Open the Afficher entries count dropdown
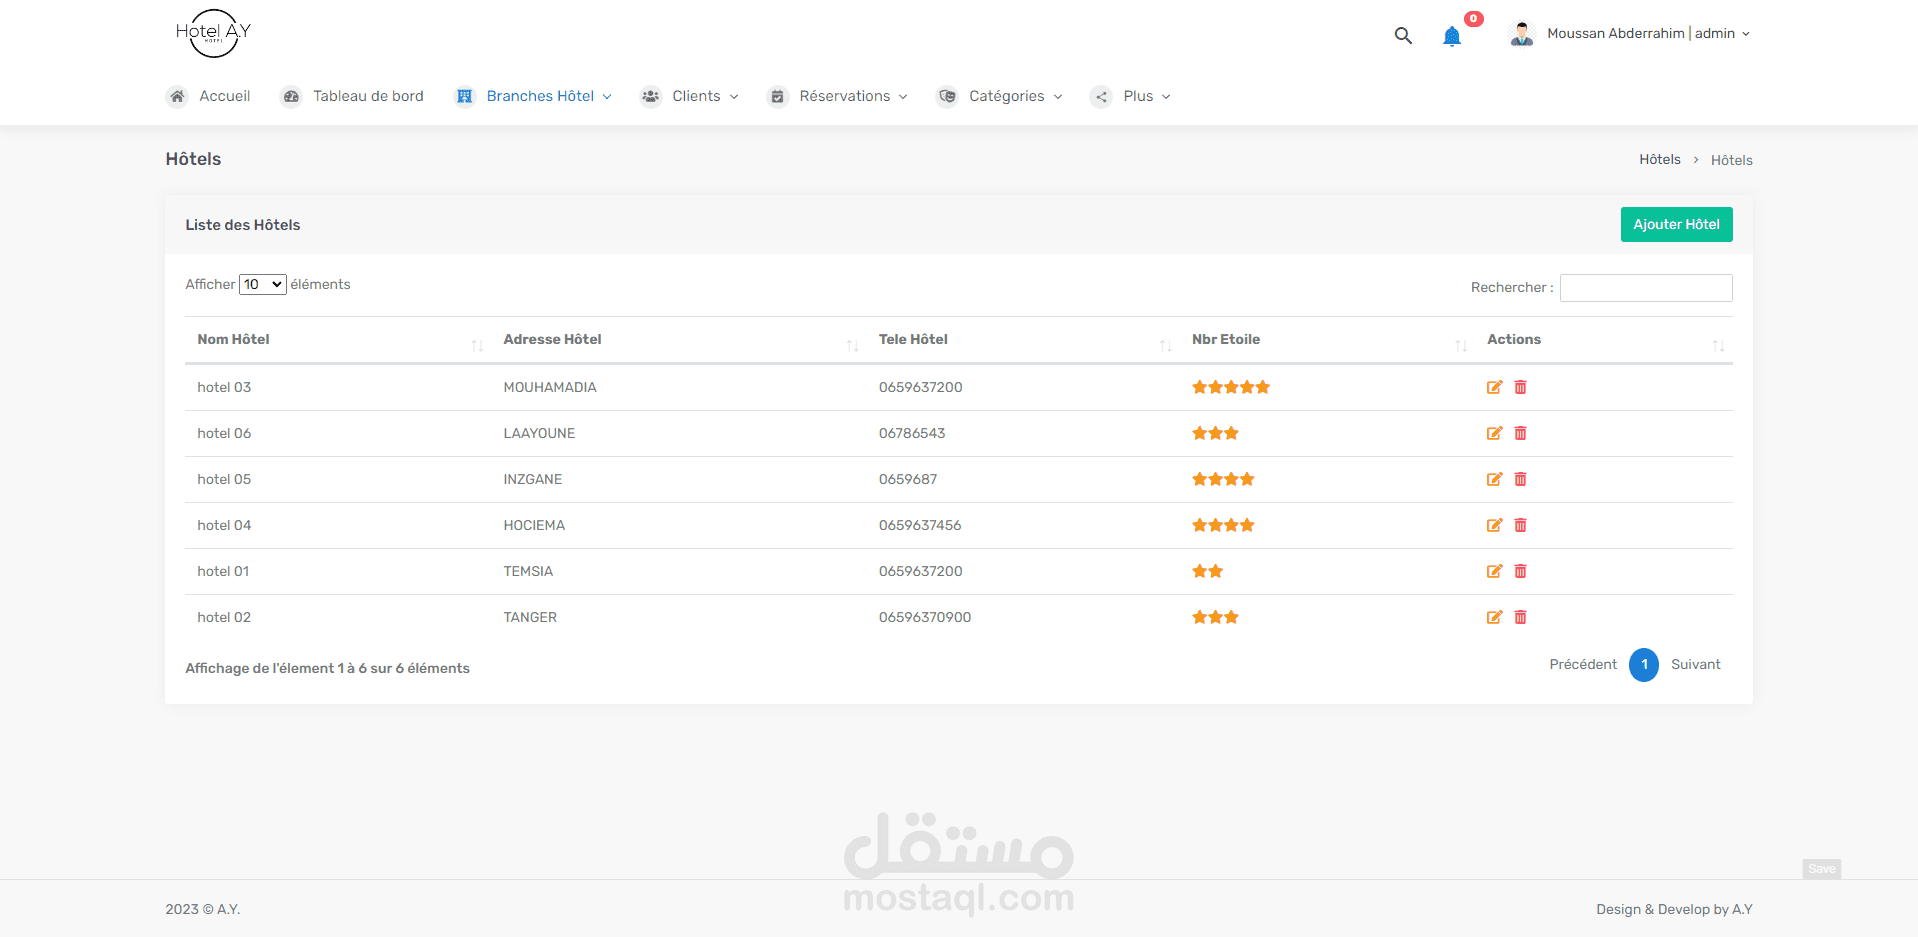1918x937 pixels. tap(263, 284)
